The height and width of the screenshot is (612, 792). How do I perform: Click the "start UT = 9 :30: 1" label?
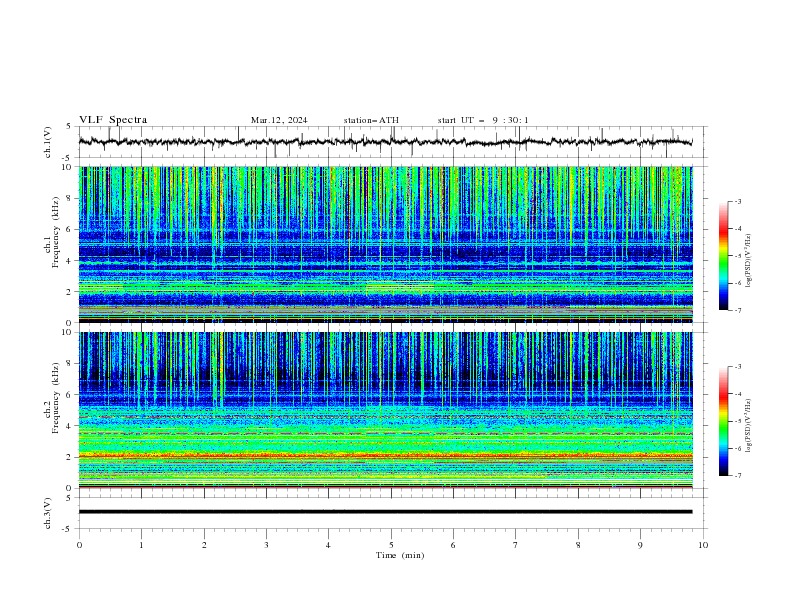(x=483, y=120)
